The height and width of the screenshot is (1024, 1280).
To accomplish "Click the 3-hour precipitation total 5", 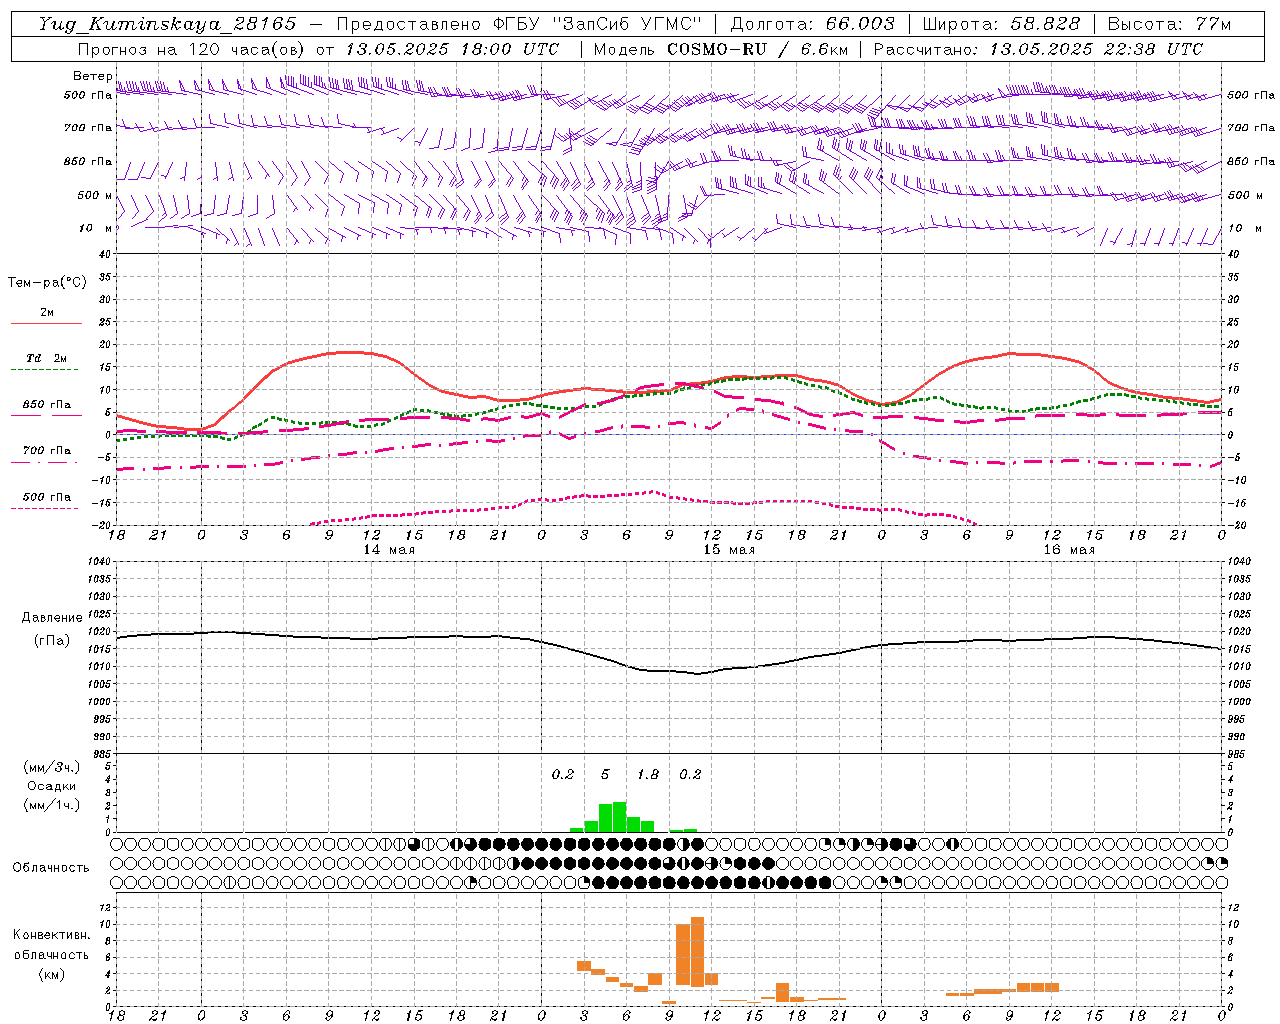I will (605, 774).
